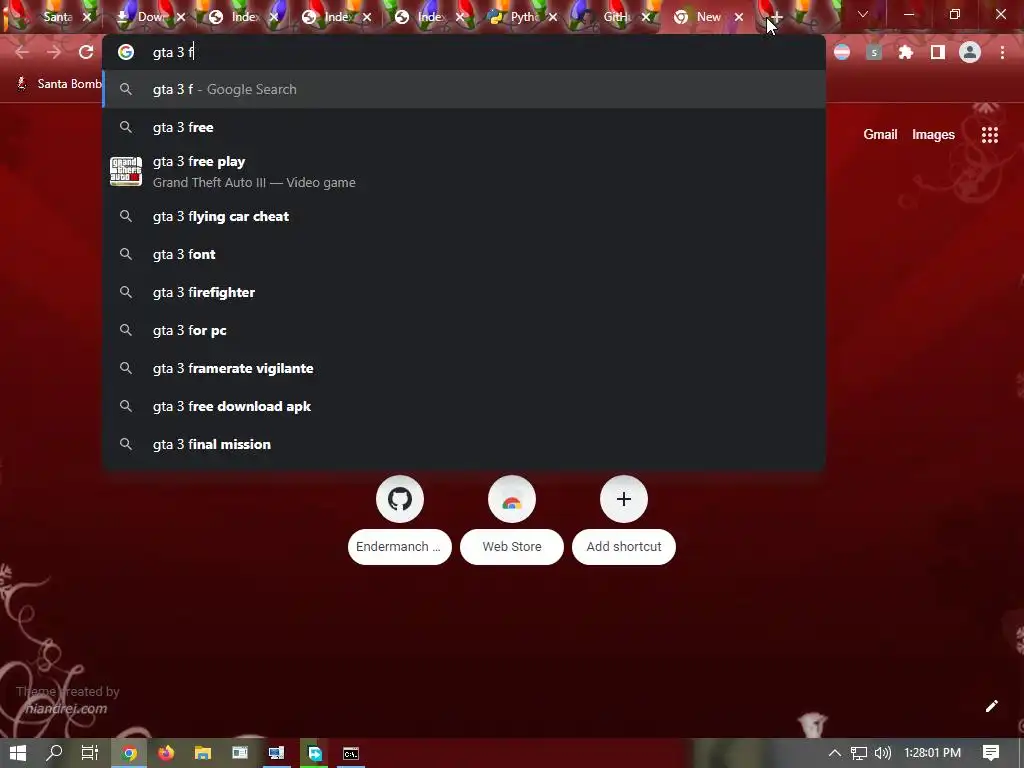Click the striped flag extension icon

pos(842,52)
